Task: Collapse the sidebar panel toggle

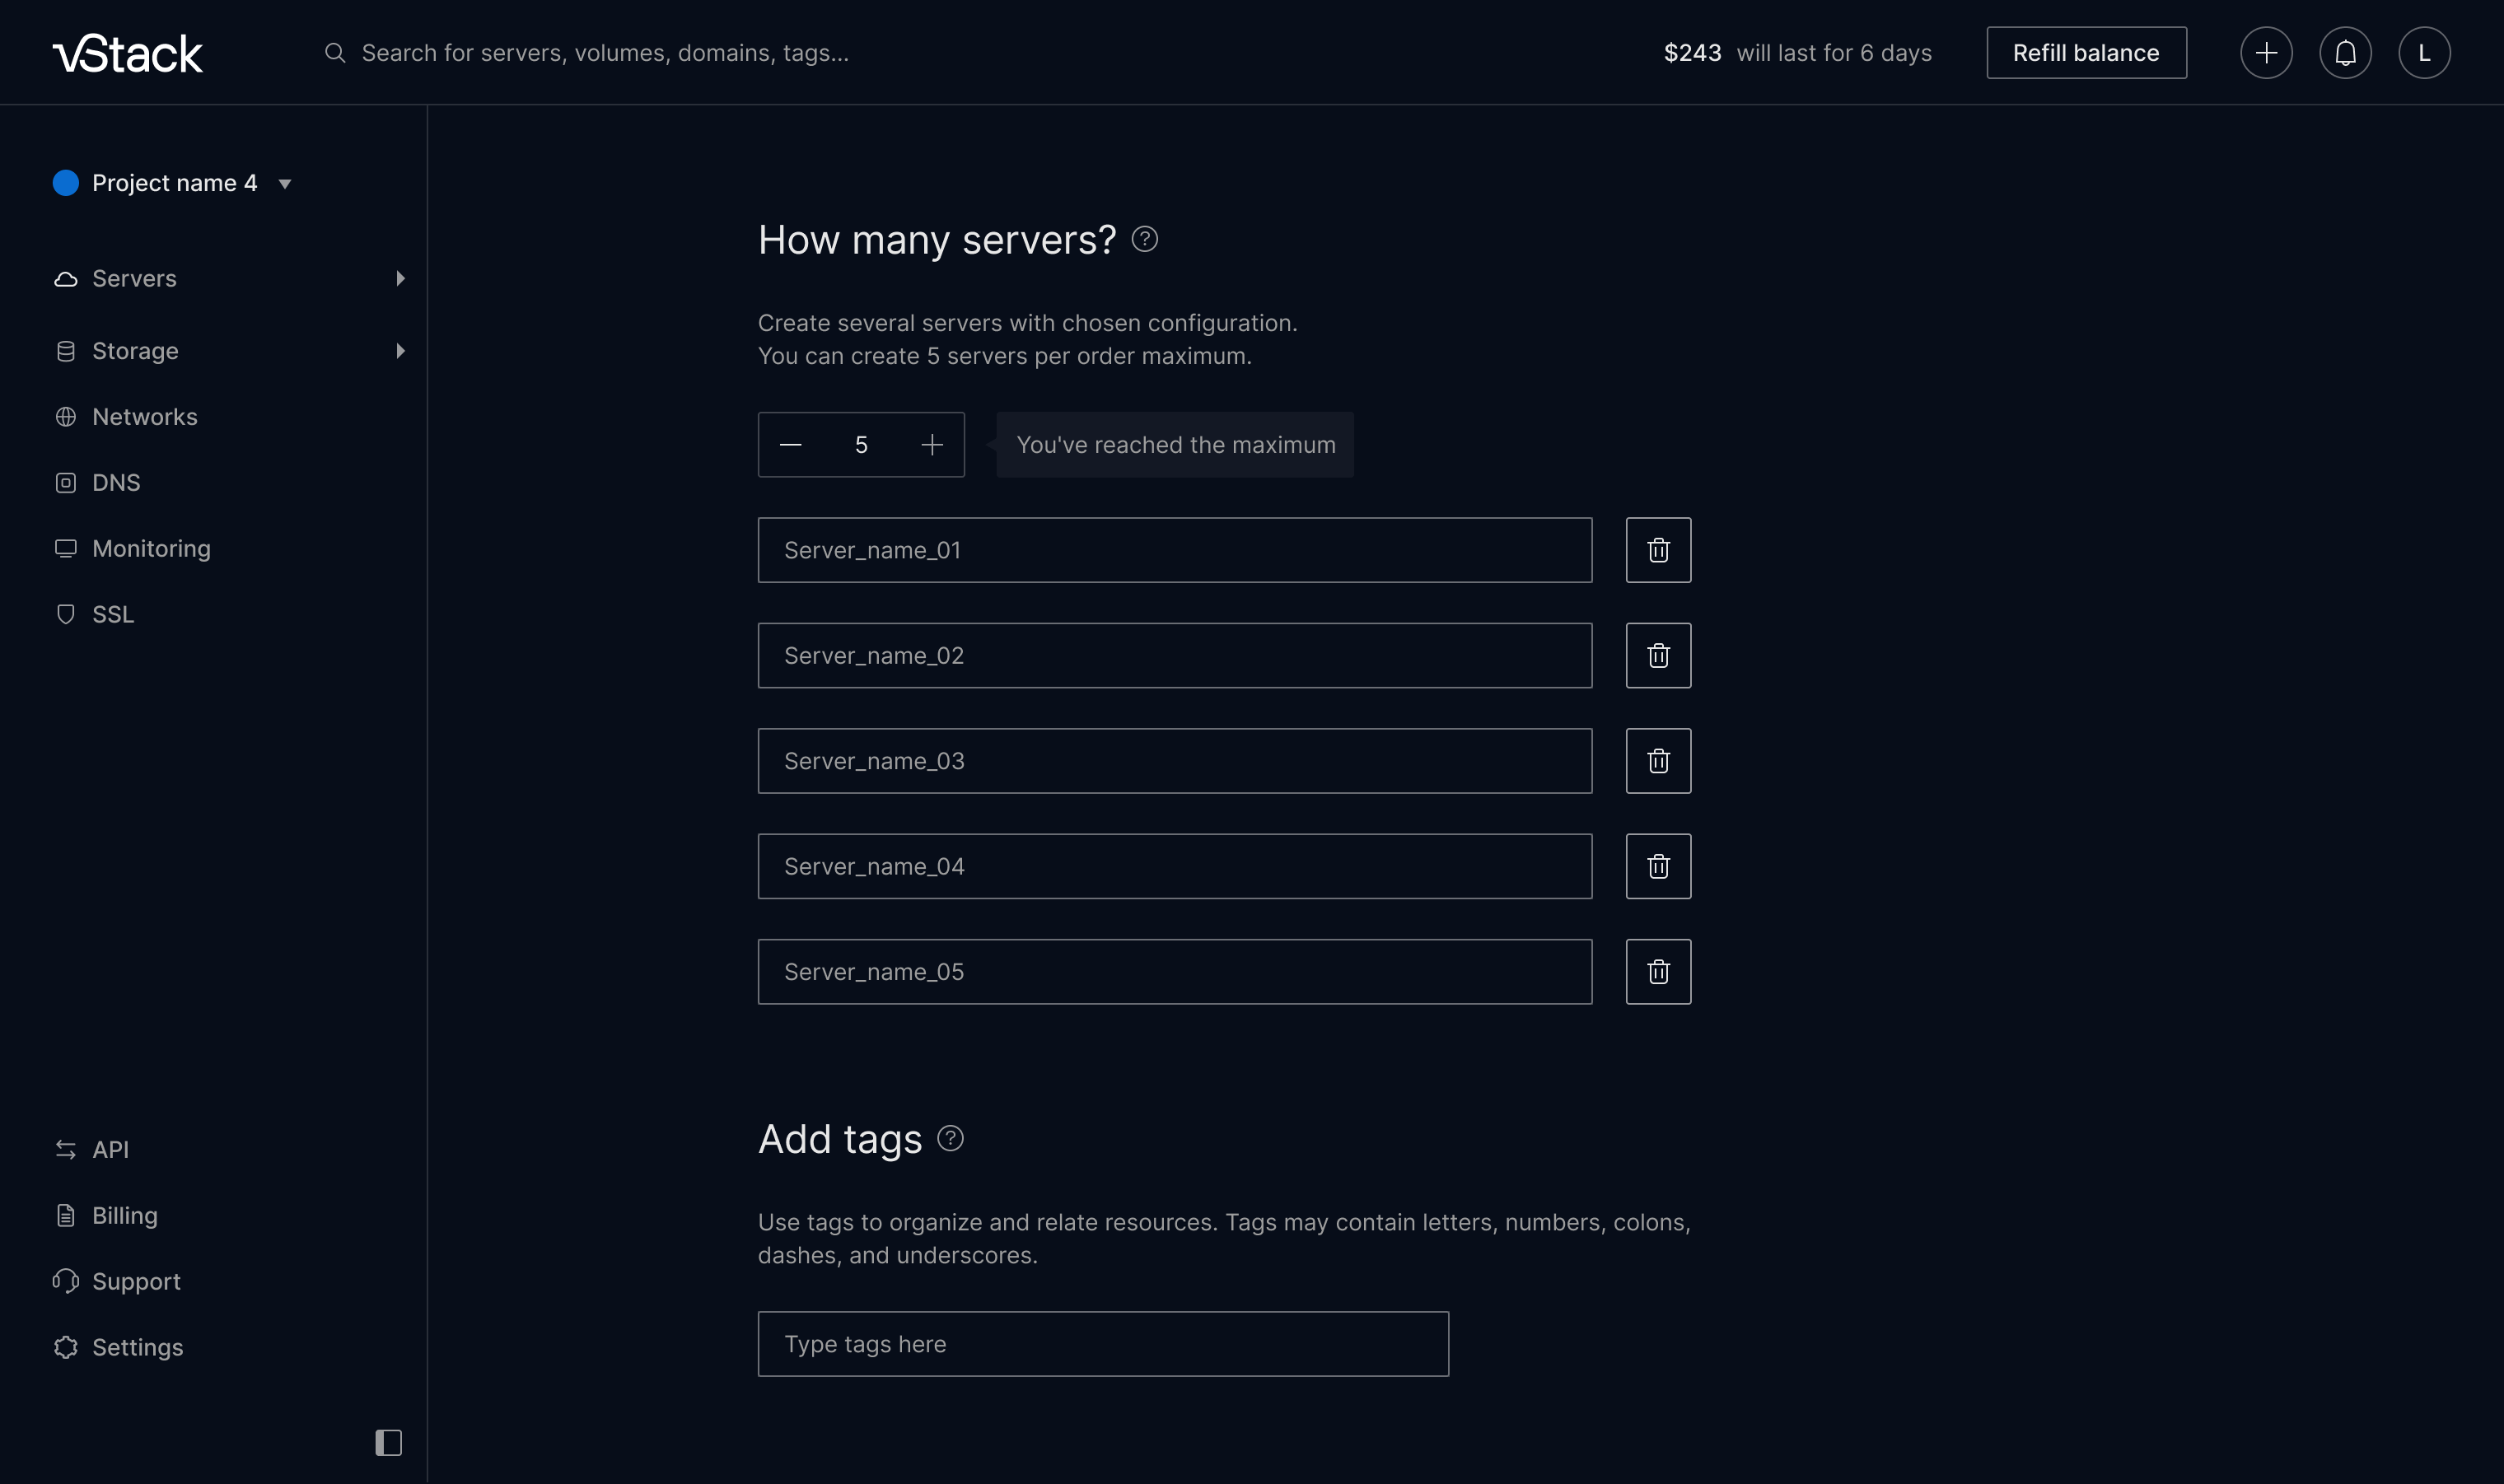Action: 388,1442
